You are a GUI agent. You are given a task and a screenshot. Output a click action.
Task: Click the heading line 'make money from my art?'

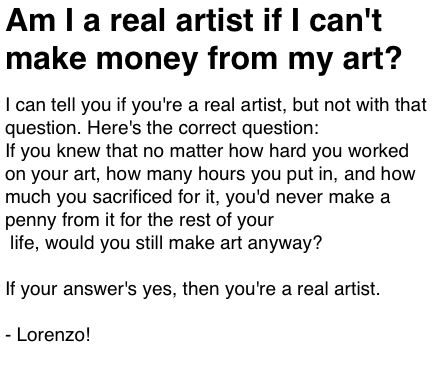click(204, 59)
